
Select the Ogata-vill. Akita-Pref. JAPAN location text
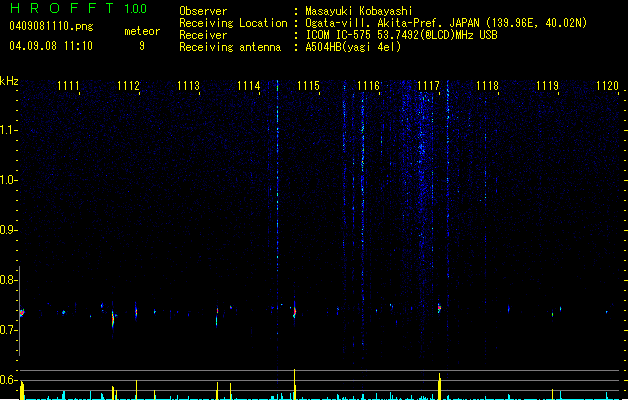446,23
